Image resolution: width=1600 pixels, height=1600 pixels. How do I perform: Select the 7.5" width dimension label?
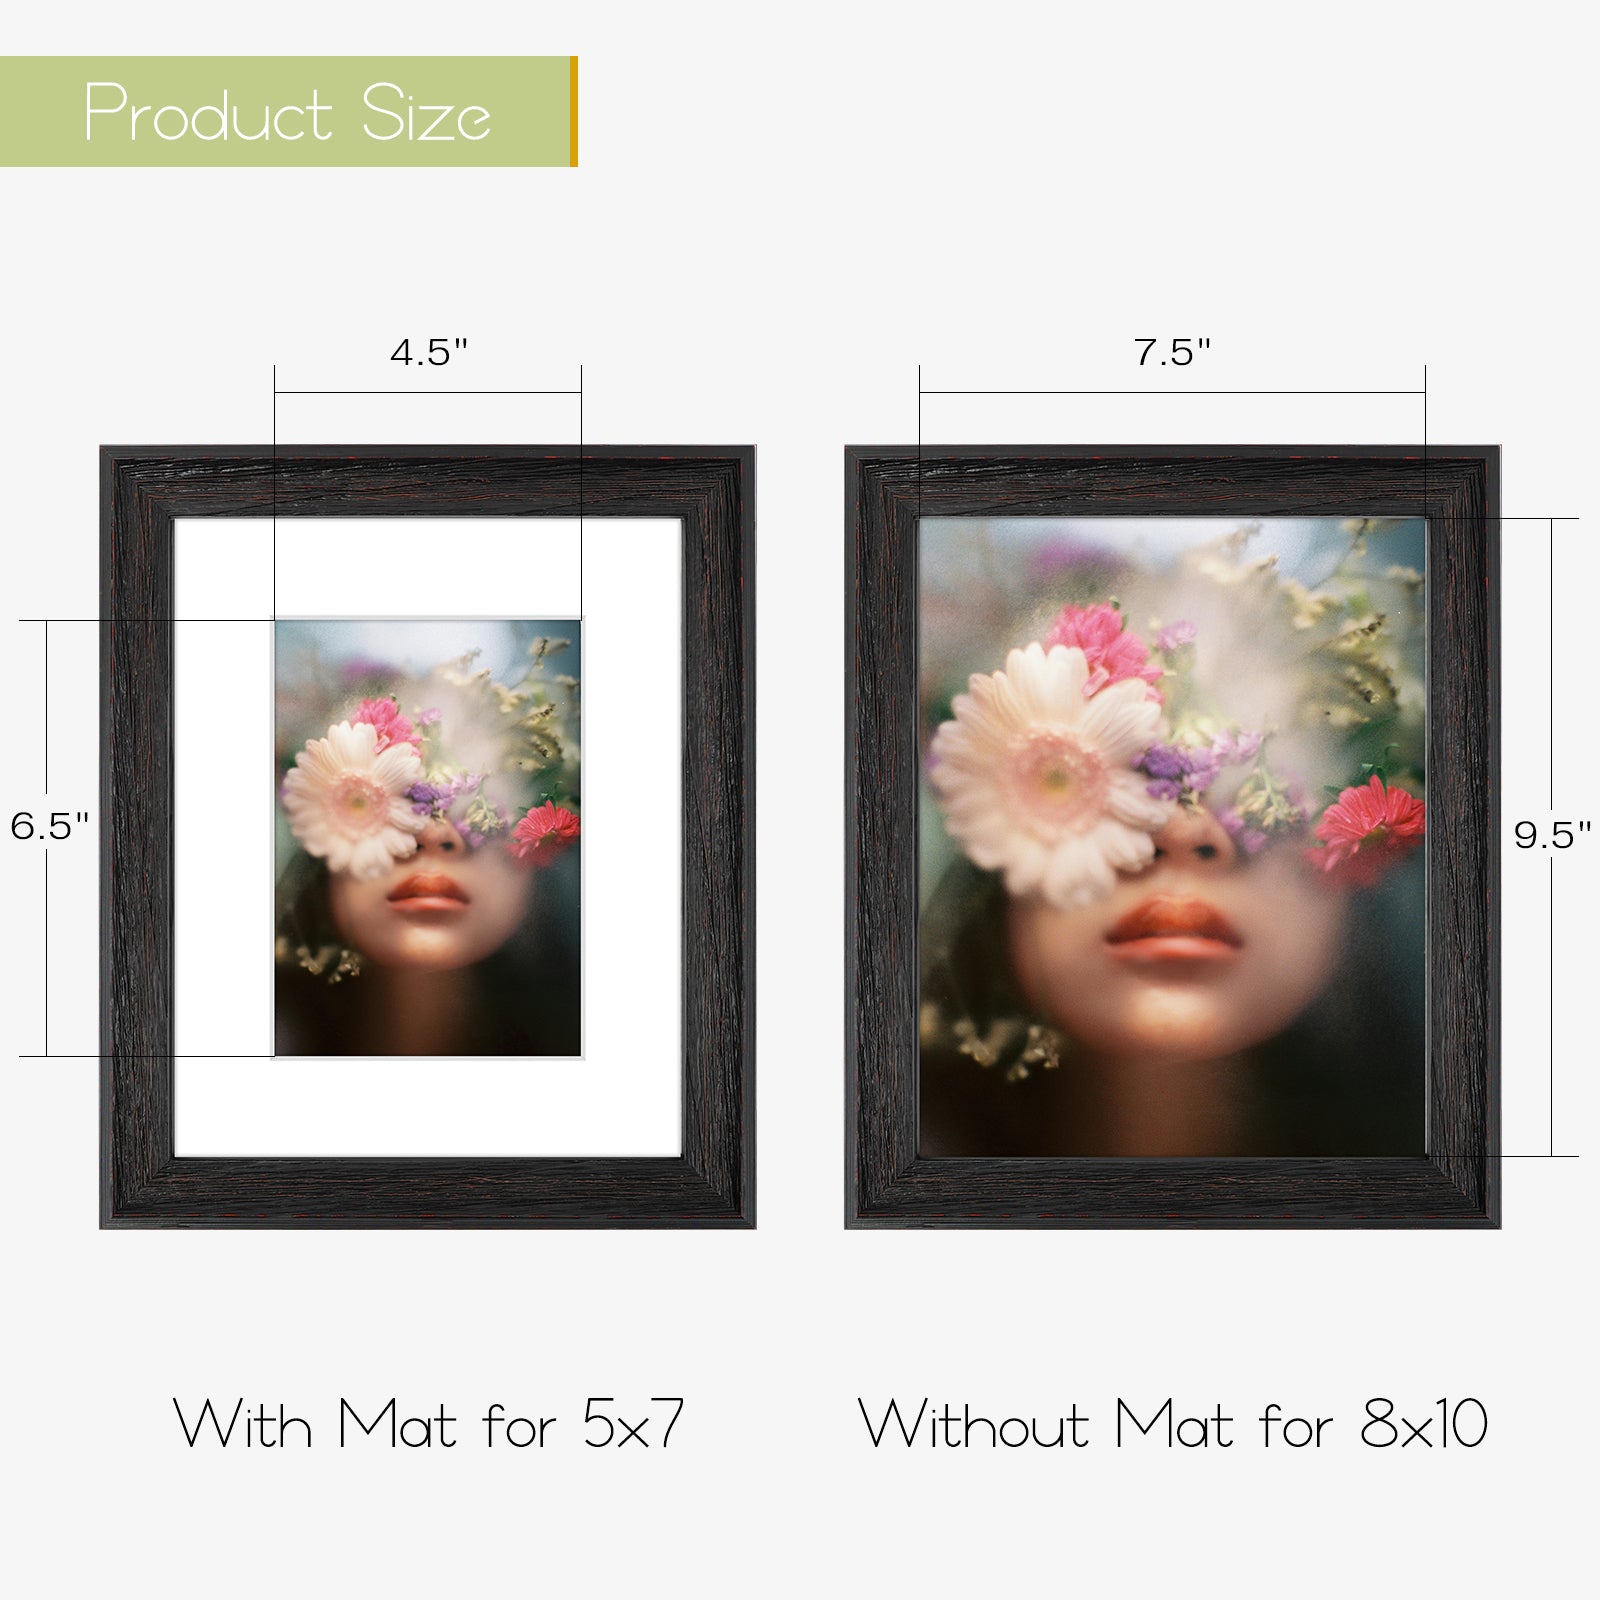click(1172, 352)
